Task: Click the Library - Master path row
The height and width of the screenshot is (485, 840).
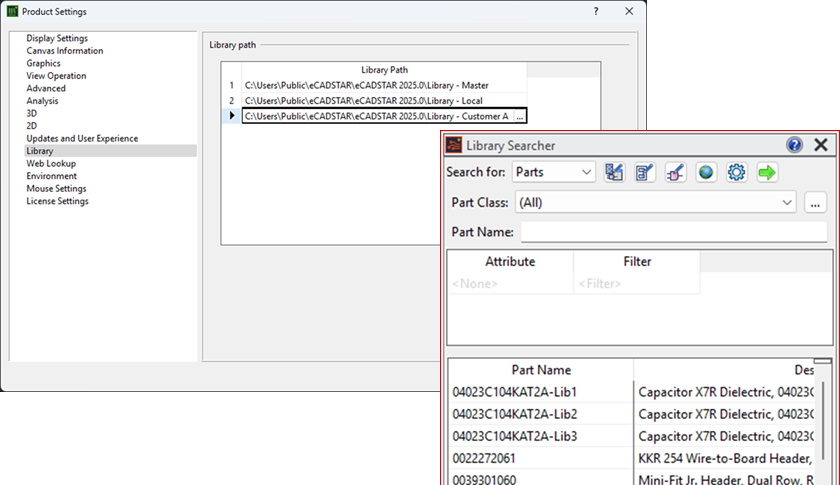Action: click(384, 85)
